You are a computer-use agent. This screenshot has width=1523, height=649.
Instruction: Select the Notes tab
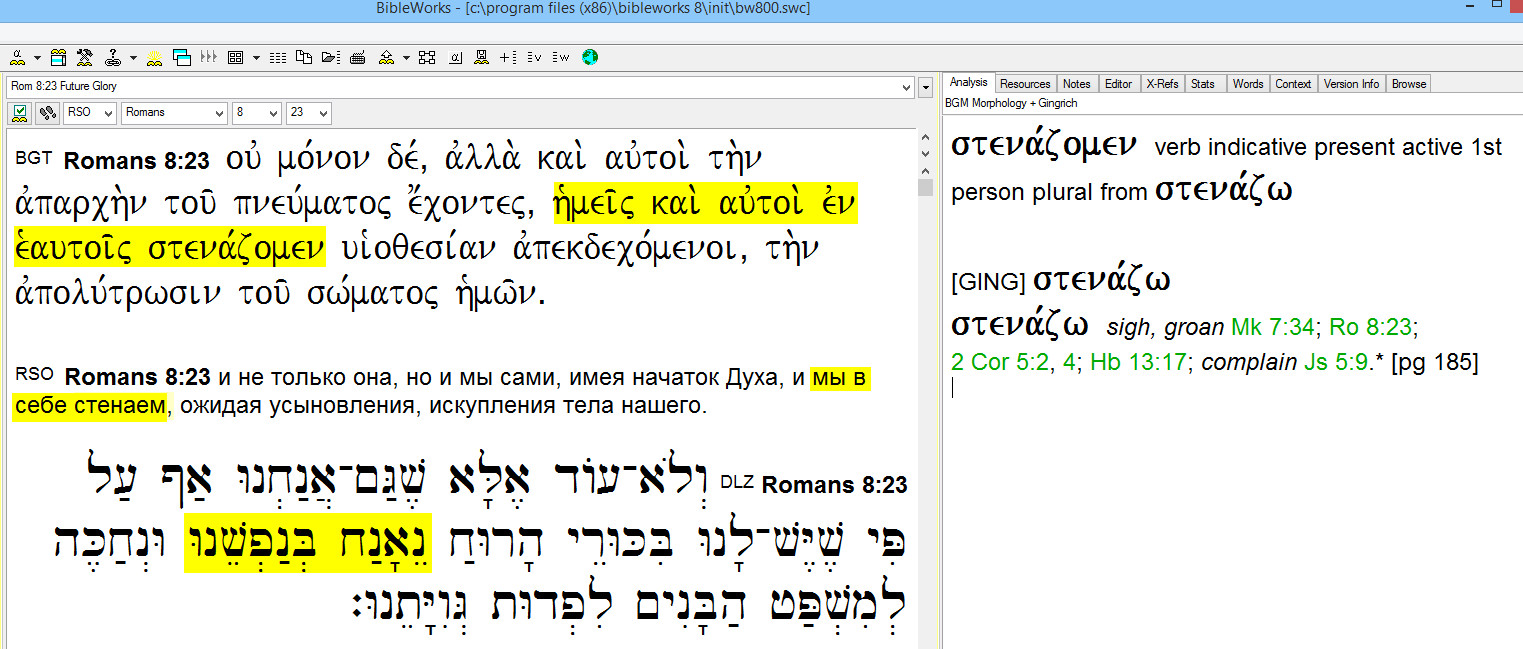[1076, 84]
